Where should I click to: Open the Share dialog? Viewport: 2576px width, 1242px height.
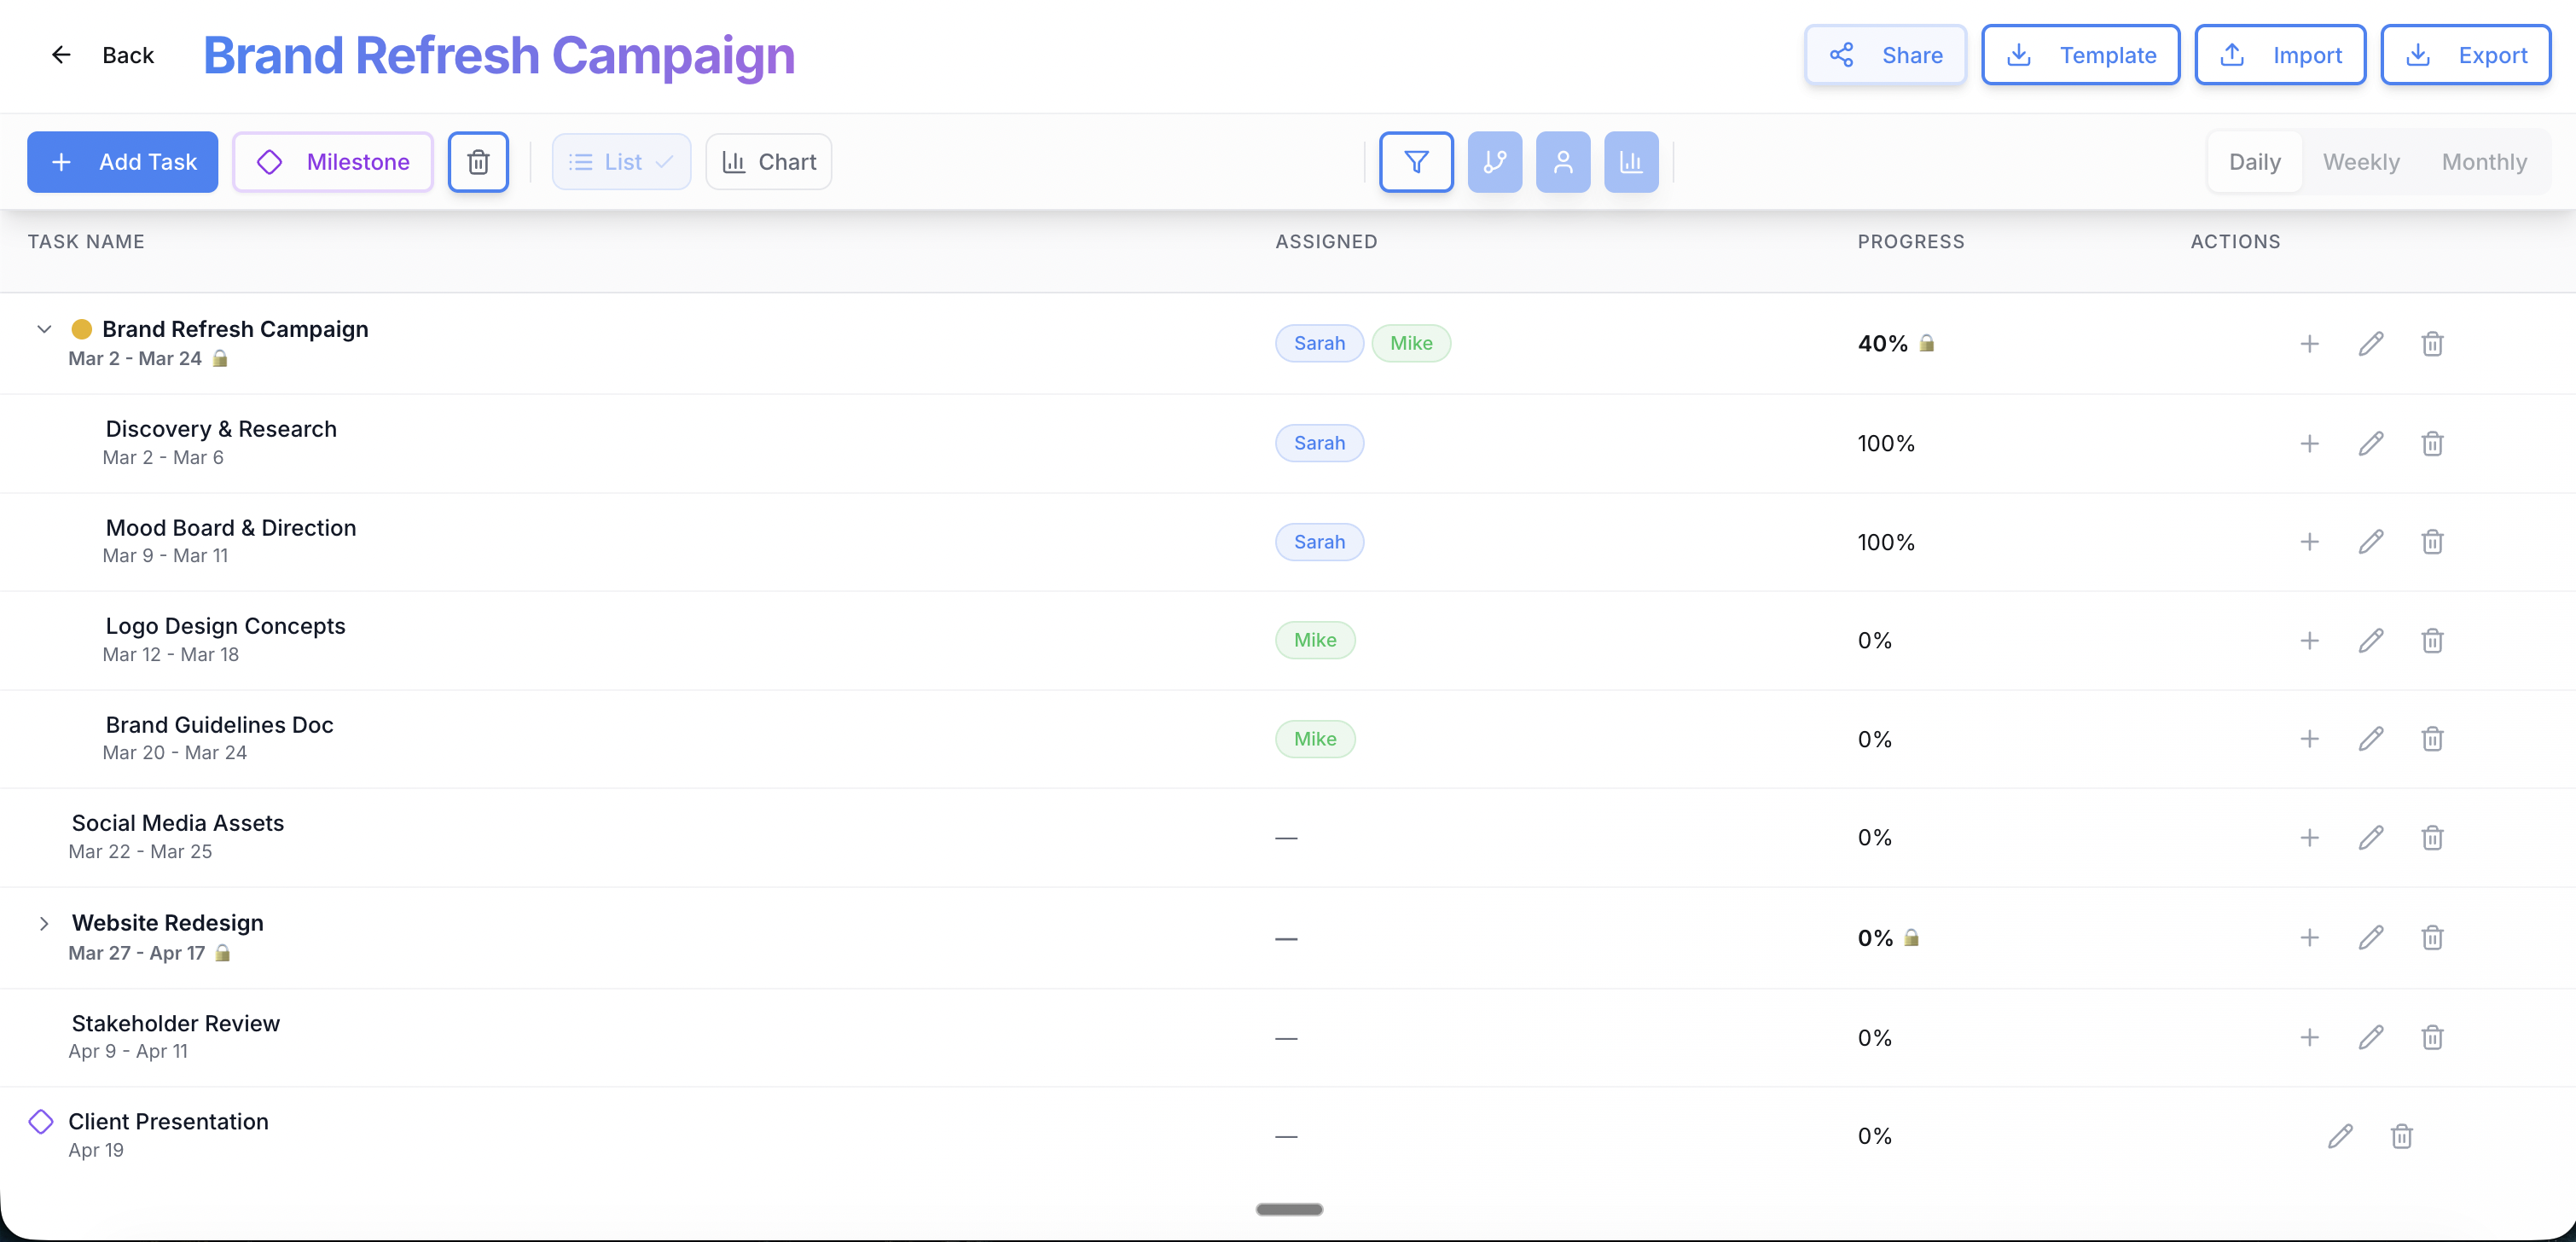coord(1885,55)
